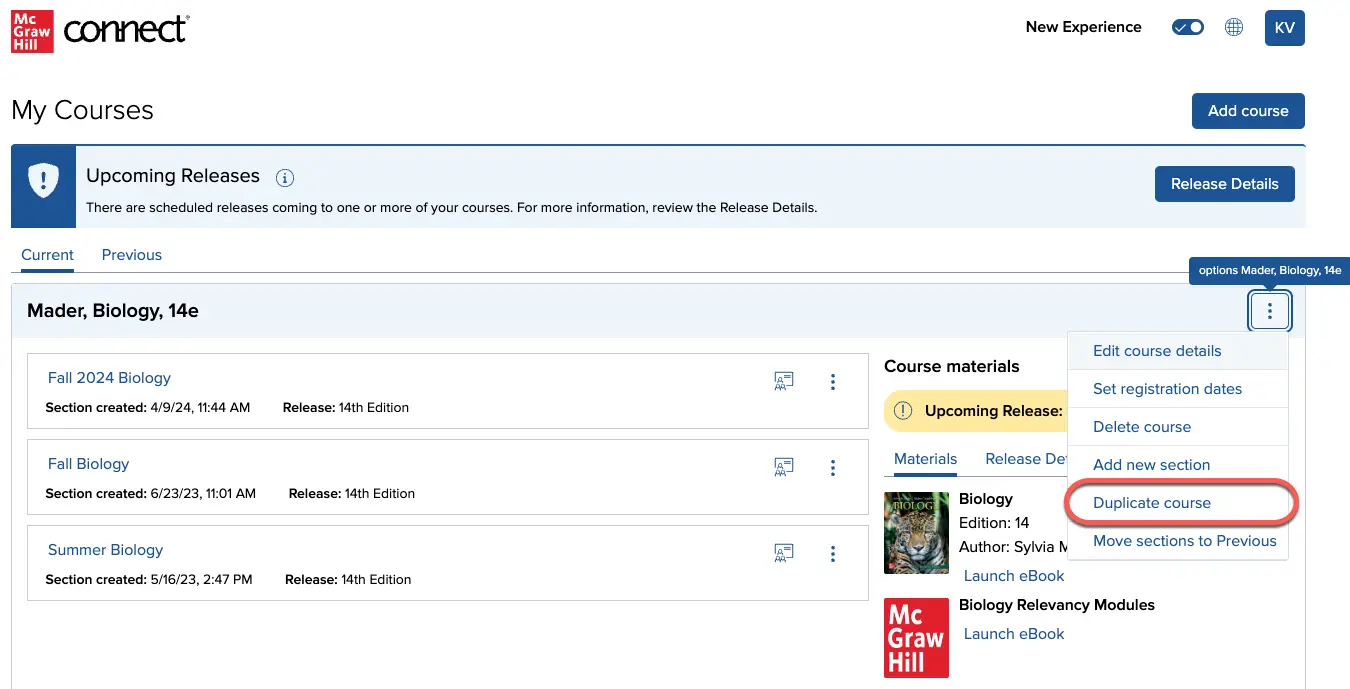Open the Summer Biology options kebab menu
Viewport: 1350px width, 689px height.
(832, 553)
